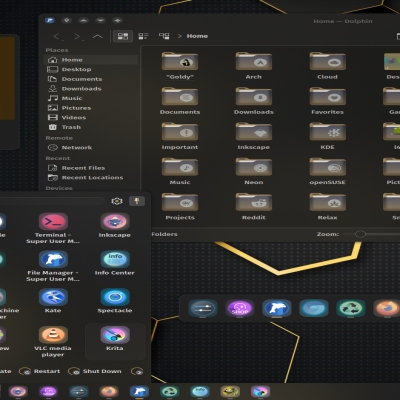Switch Dolphin to Icons view mode
Screen dimensions: 400x400
tap(123, 36)
